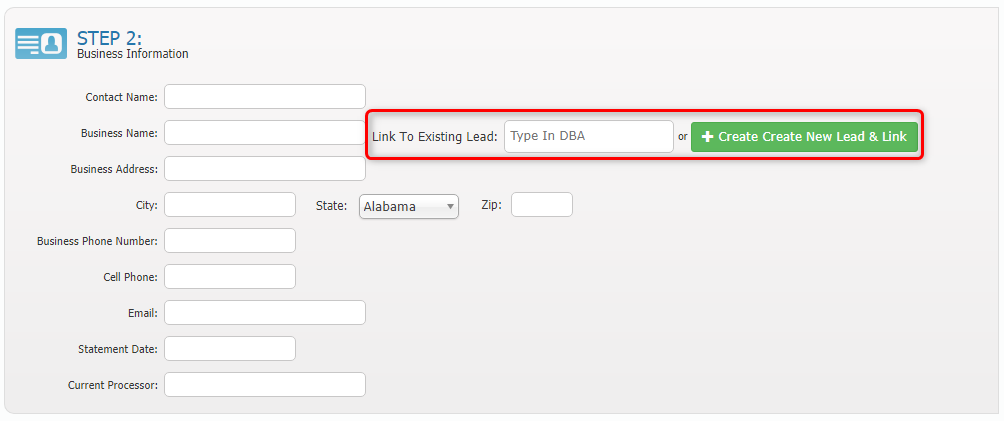1004x421 pixels.
Task: Click the plus icon on the green button
Action: click(708, 137)
